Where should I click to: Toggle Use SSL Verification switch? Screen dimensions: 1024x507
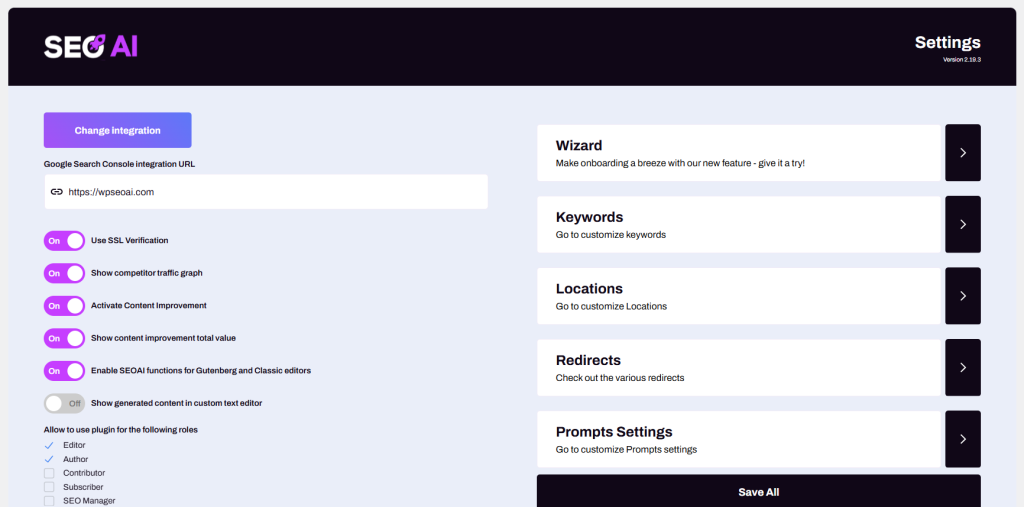(65, 240)
